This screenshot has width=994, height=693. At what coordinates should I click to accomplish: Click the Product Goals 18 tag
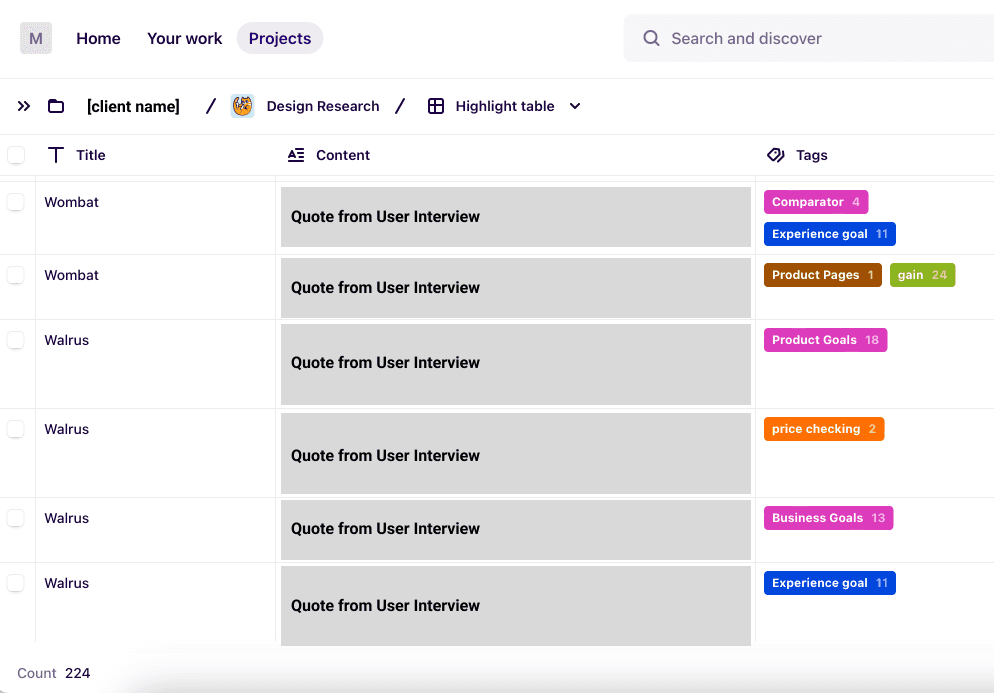point(825,340)
